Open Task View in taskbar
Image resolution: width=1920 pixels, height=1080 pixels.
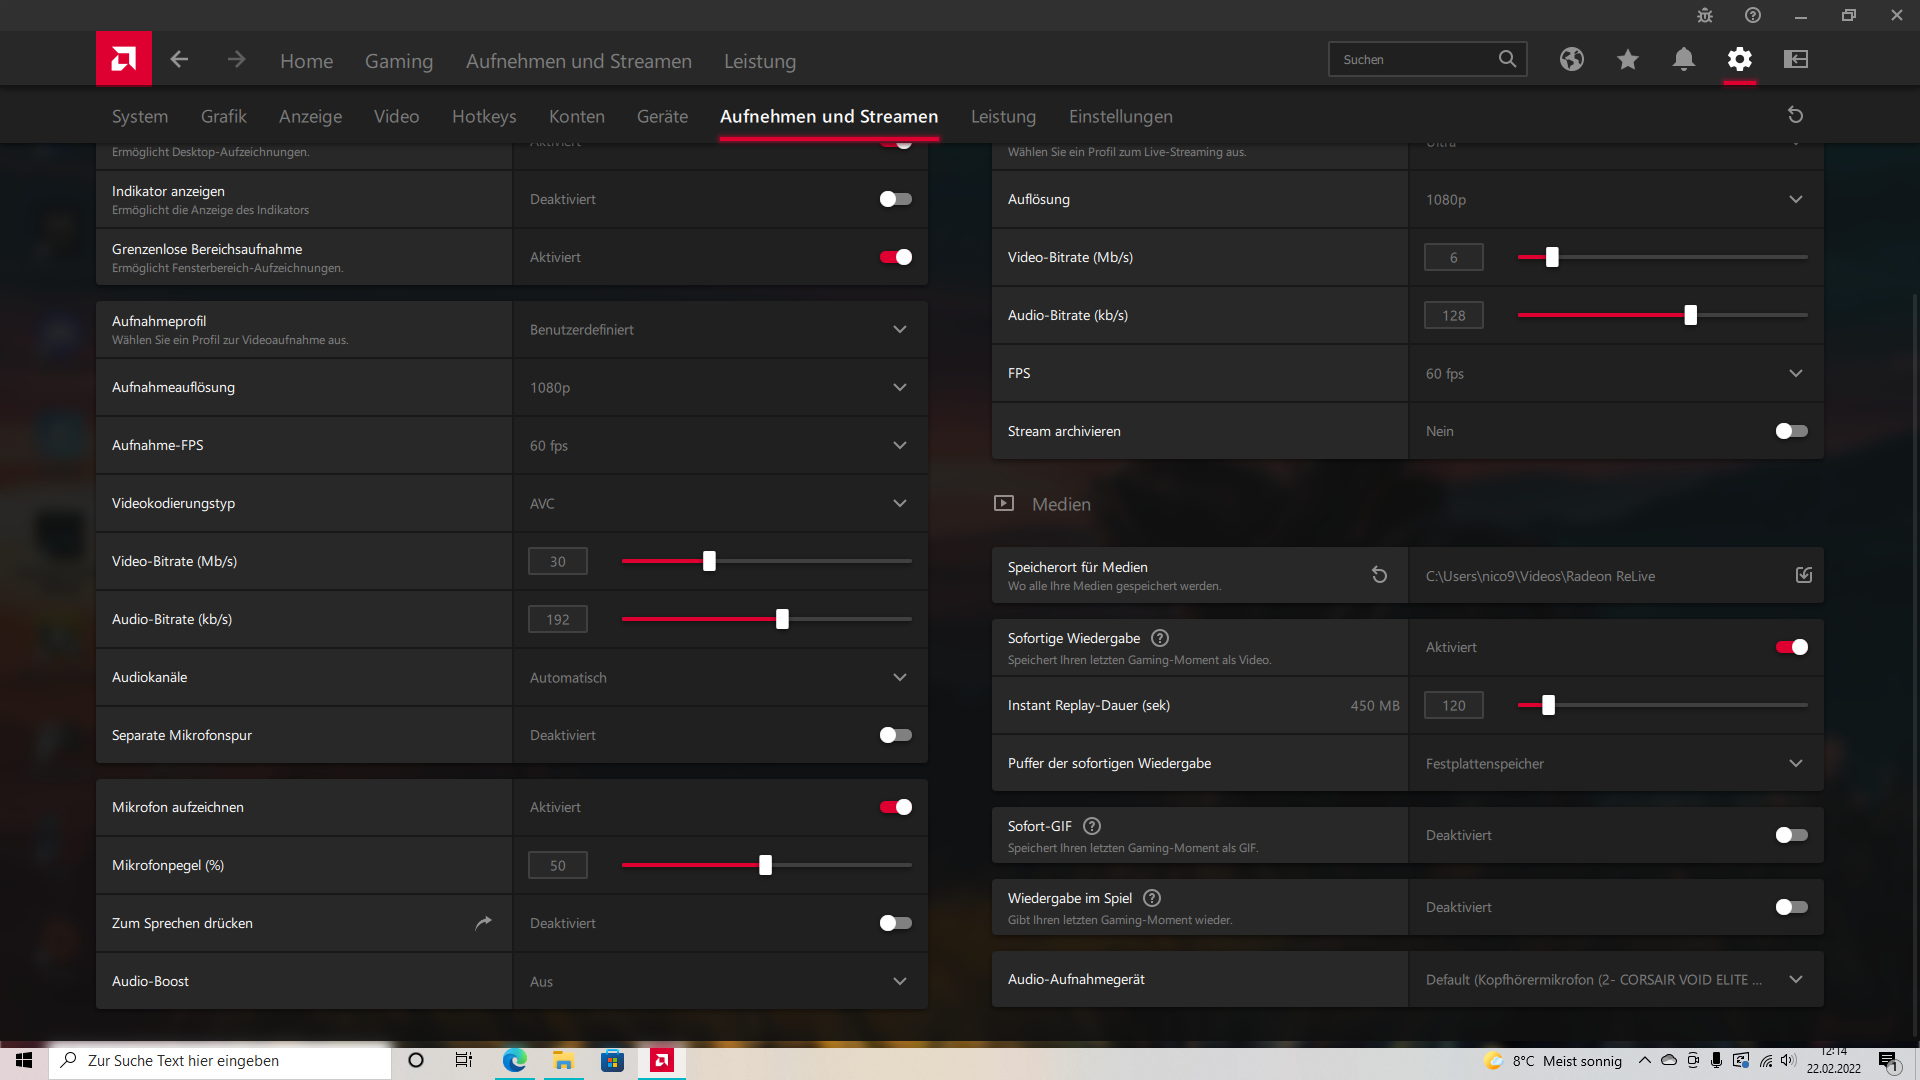tap(464, 1060)
